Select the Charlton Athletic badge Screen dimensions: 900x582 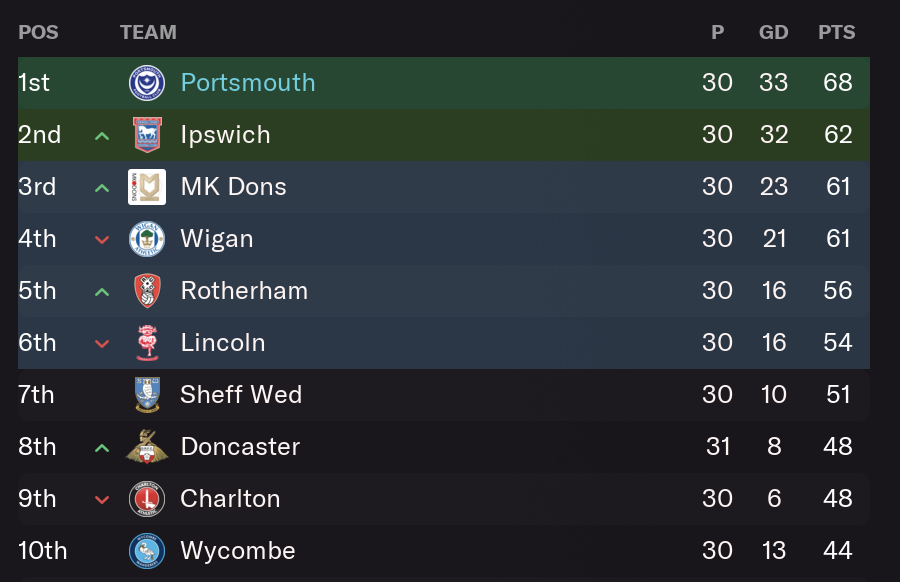tap(147, 499)
